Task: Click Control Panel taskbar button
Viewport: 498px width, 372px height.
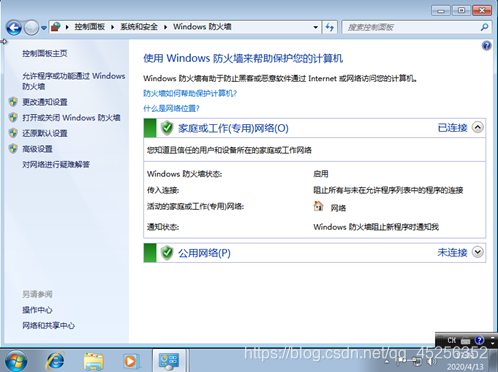Action: click(x=169, y=361)
